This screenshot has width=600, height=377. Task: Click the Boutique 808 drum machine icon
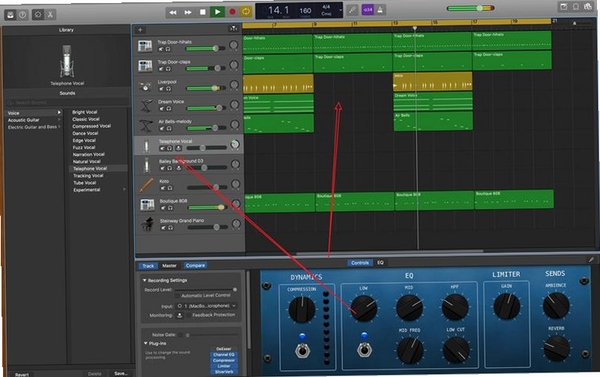(x=147, y=205)
